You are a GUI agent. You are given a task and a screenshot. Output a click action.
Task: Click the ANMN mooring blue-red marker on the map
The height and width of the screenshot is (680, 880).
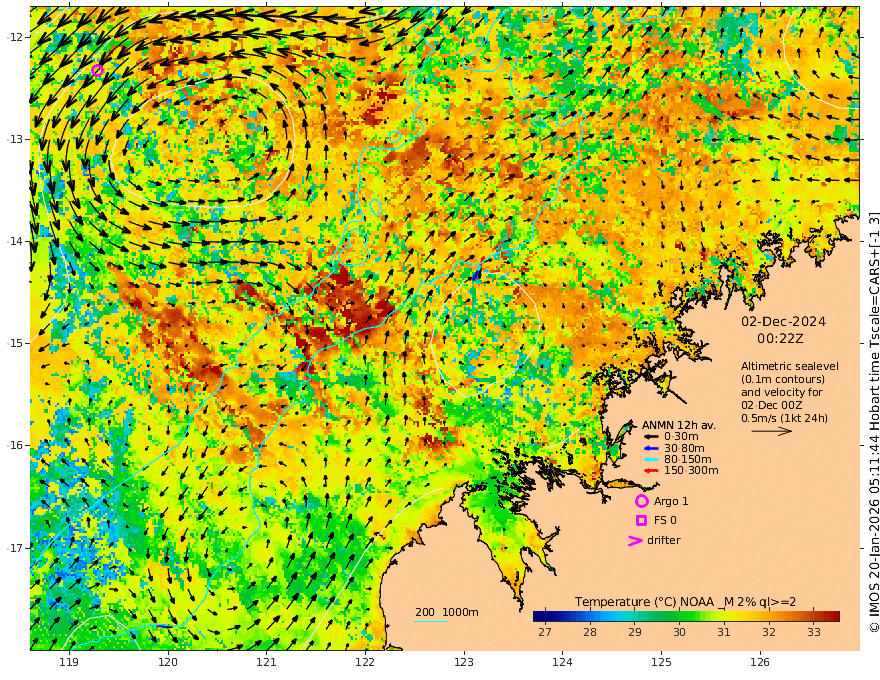click(478, 269)
